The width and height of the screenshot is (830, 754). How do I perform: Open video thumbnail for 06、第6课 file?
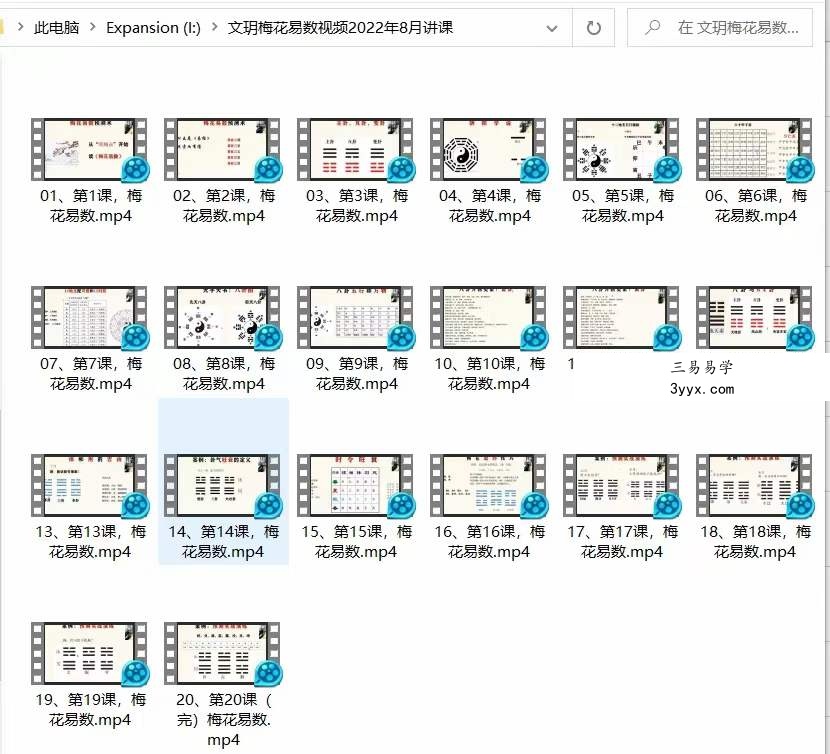pos(754,149)
